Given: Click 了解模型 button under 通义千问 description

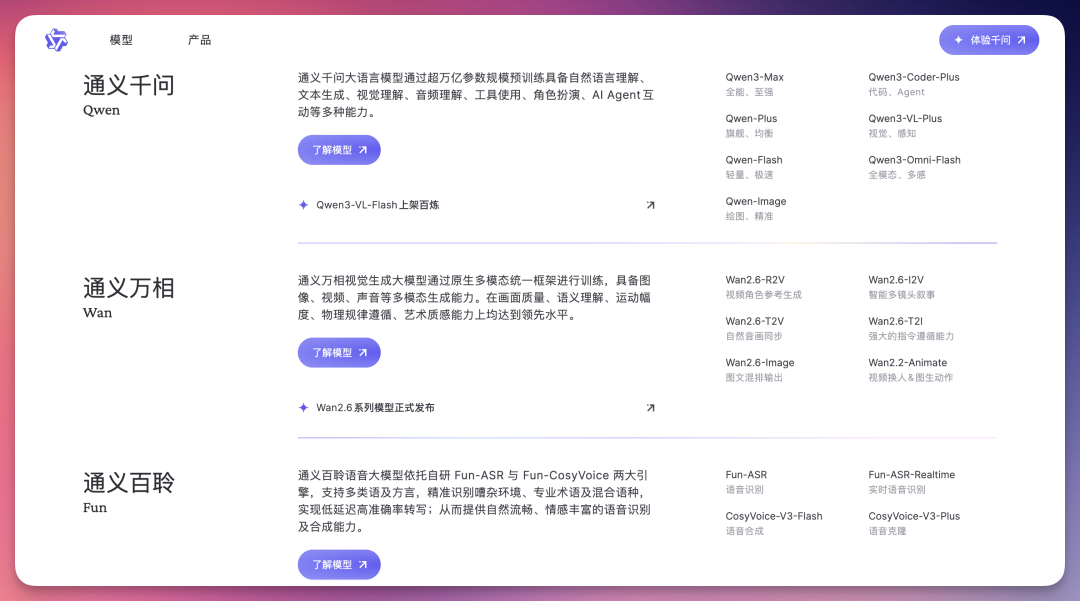Looking at the screenshot, I should [x=339, y=150].
